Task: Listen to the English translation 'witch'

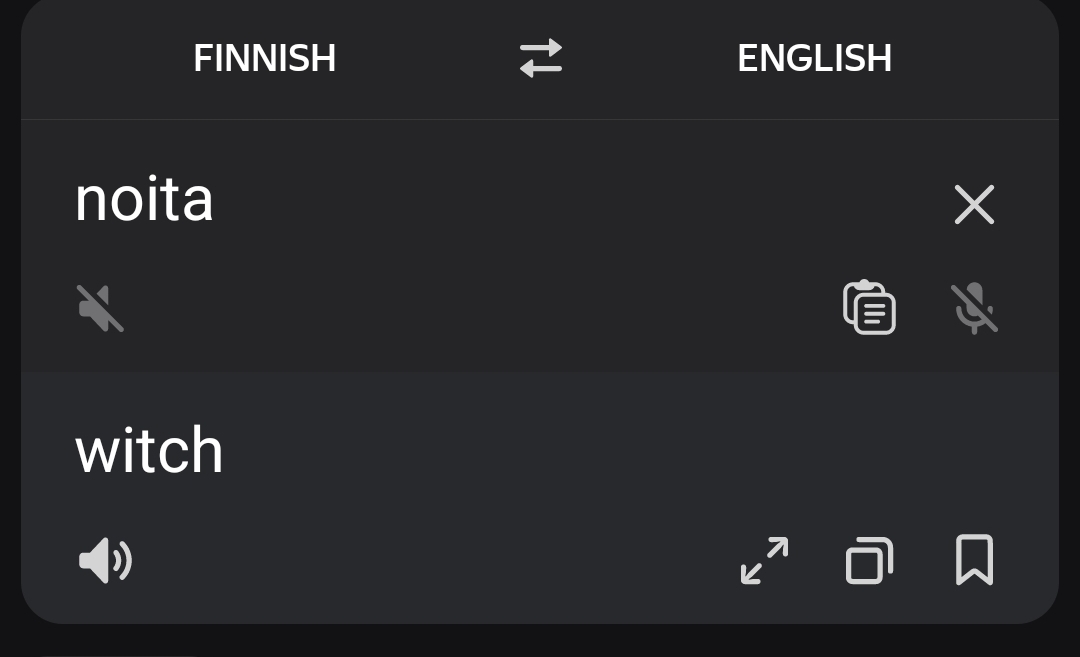Action: tap(105, 561)
